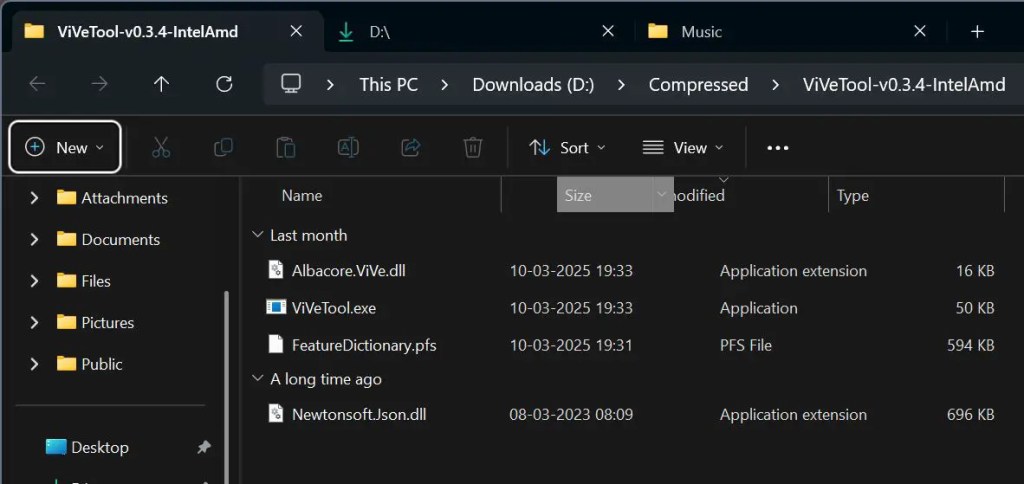Unpin Desktop using the pin icon

point(204,447)
